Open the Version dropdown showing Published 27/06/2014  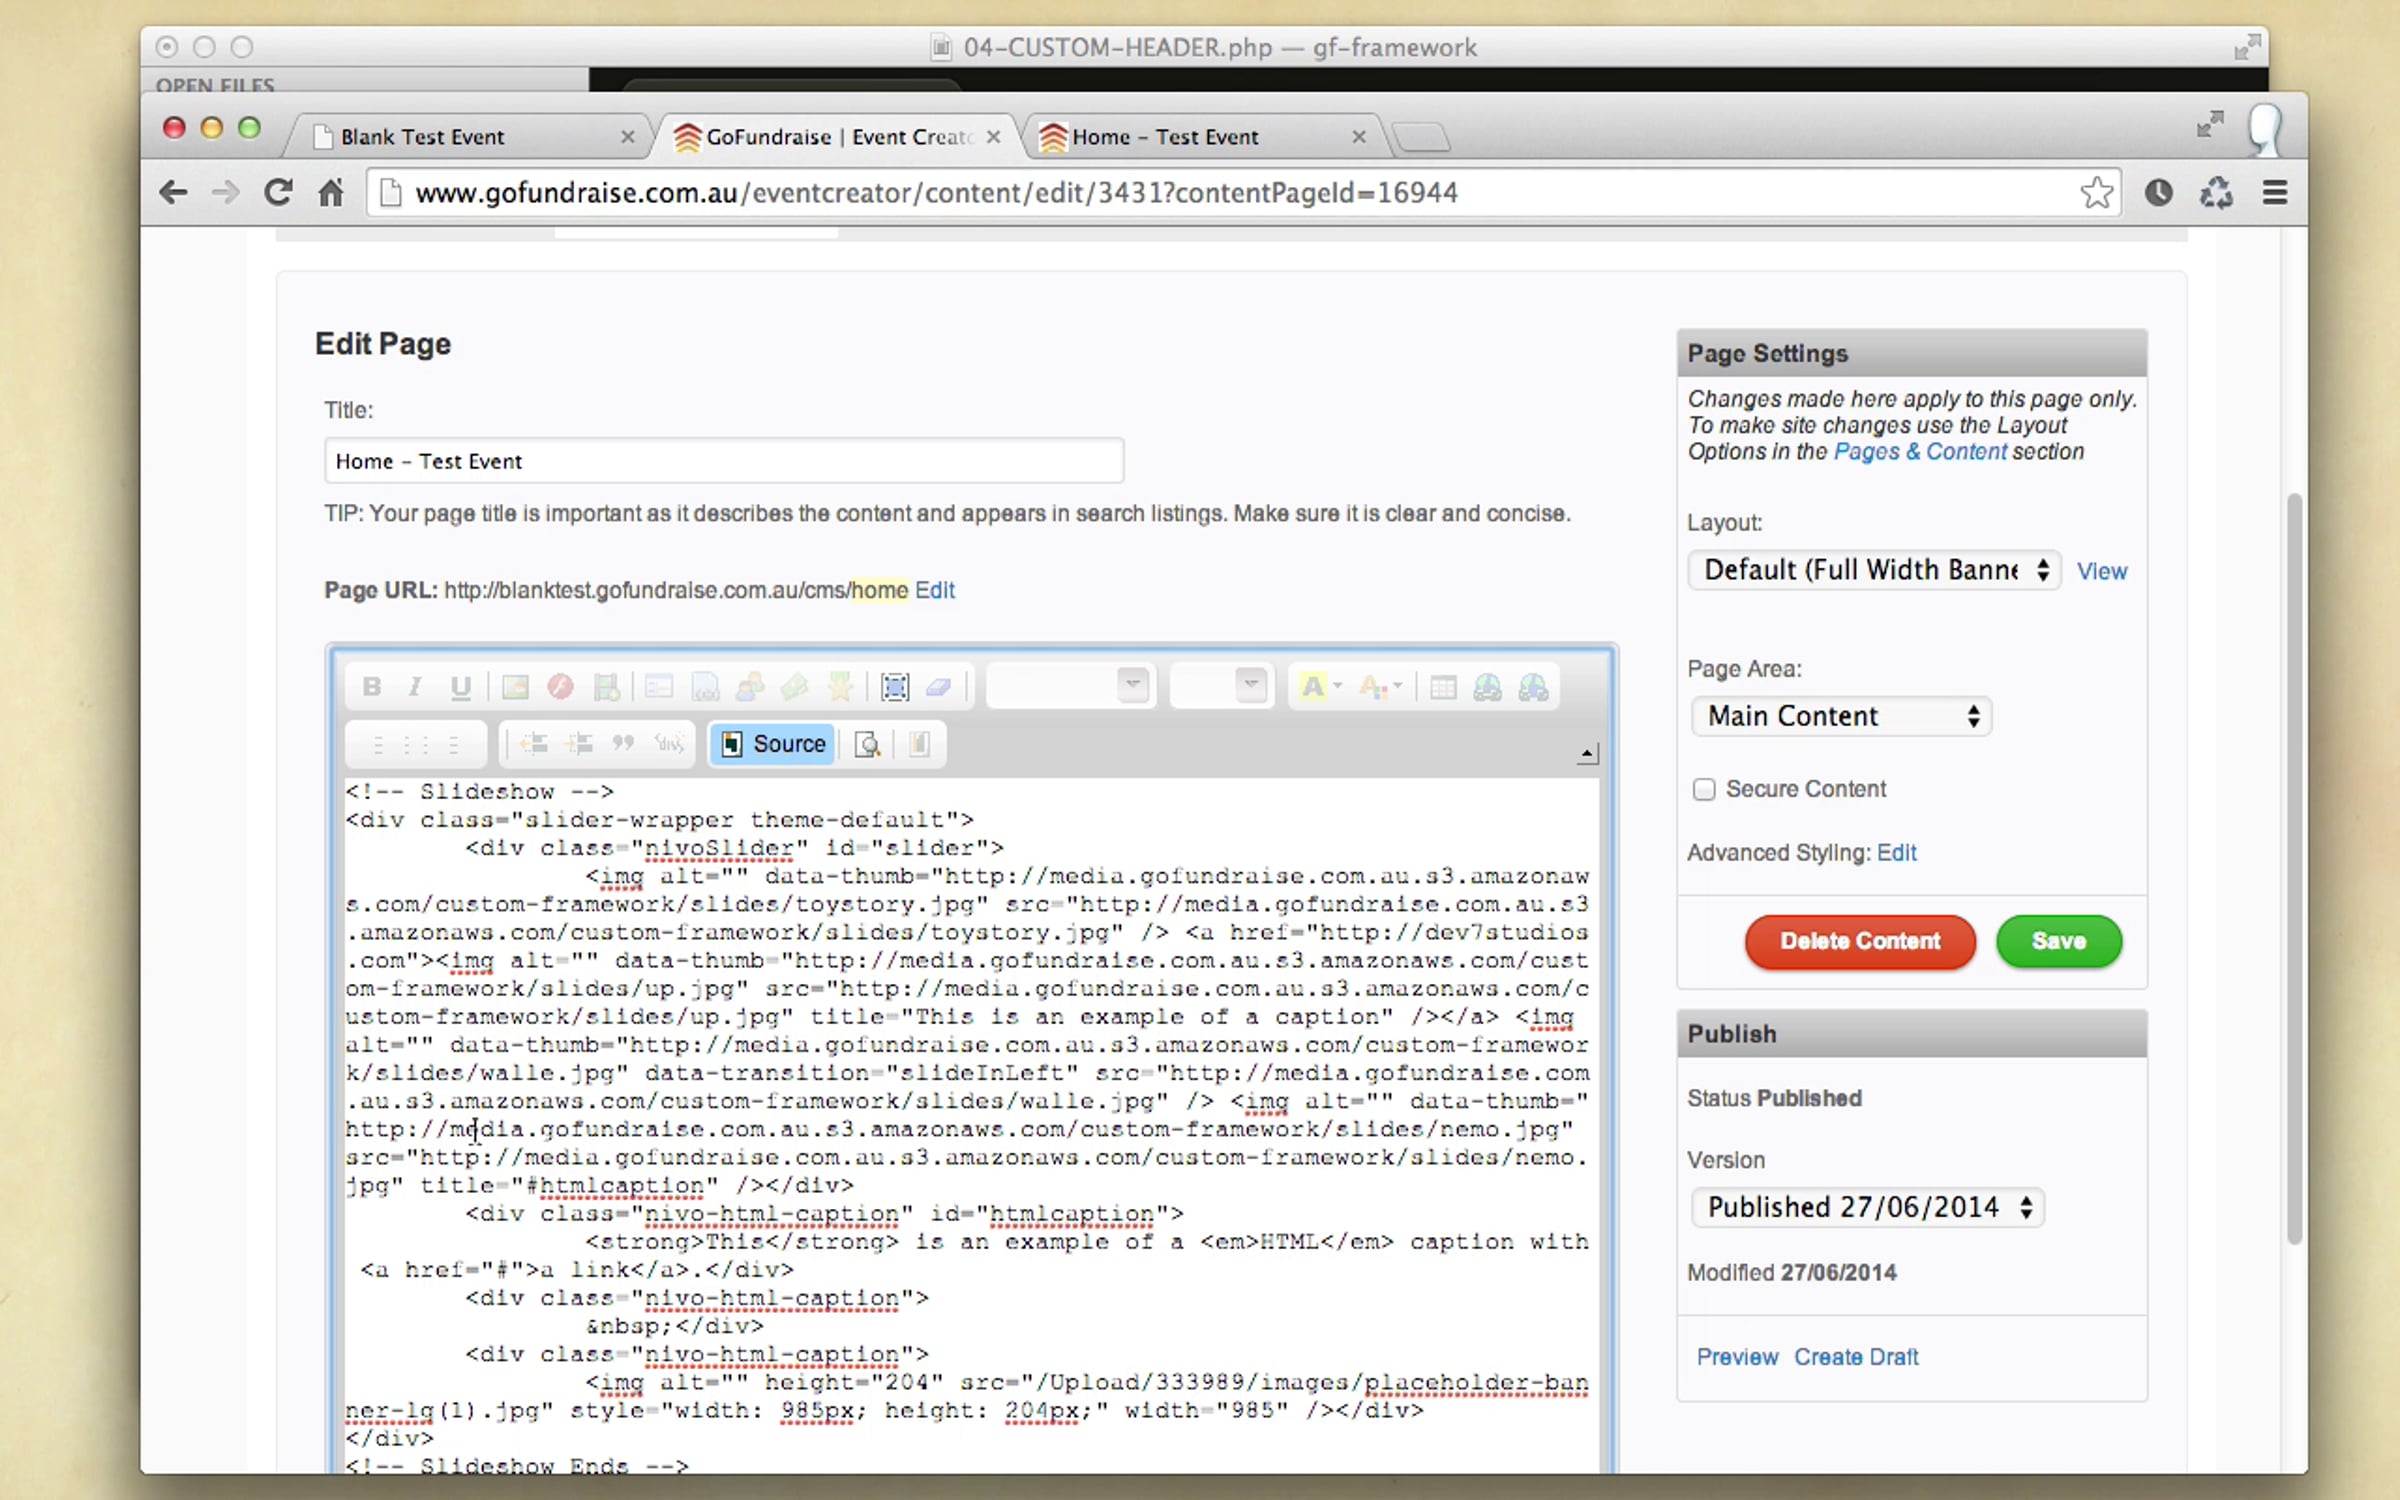pos(1867,1207)
